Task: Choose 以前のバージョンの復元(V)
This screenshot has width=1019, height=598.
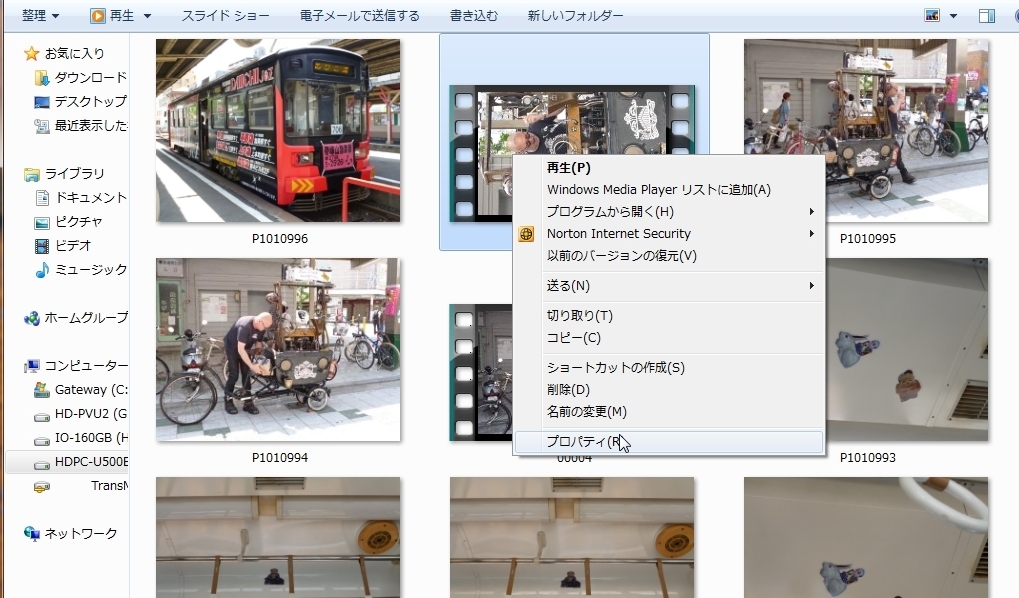Action: [669, 256]
